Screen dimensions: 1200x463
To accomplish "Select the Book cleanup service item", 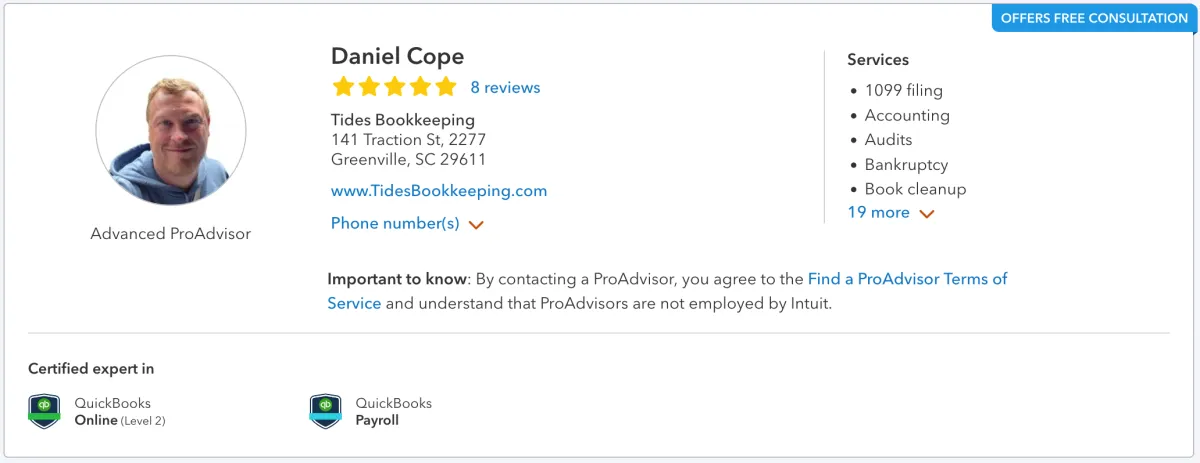I will [915, 189].
